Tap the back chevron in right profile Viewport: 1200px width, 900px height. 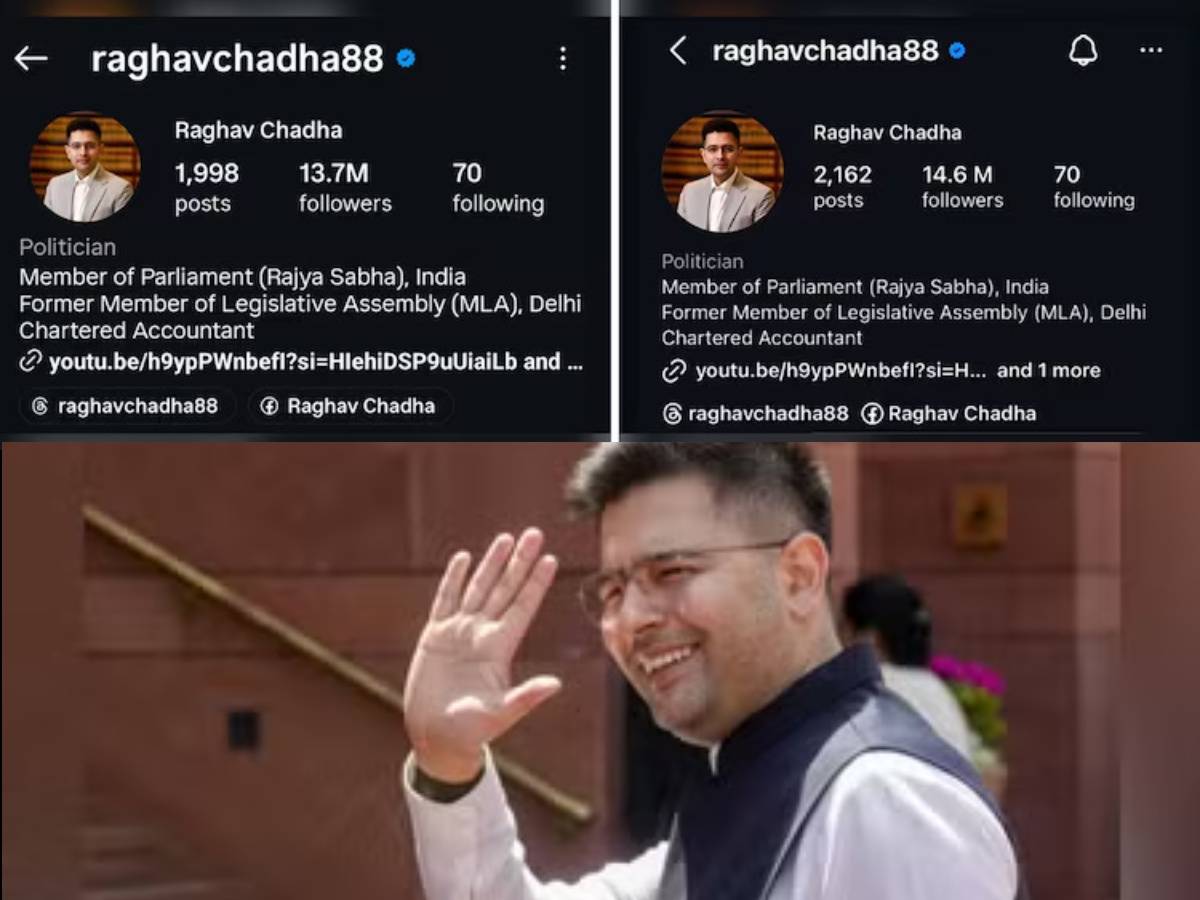click(x=678, y=51)
